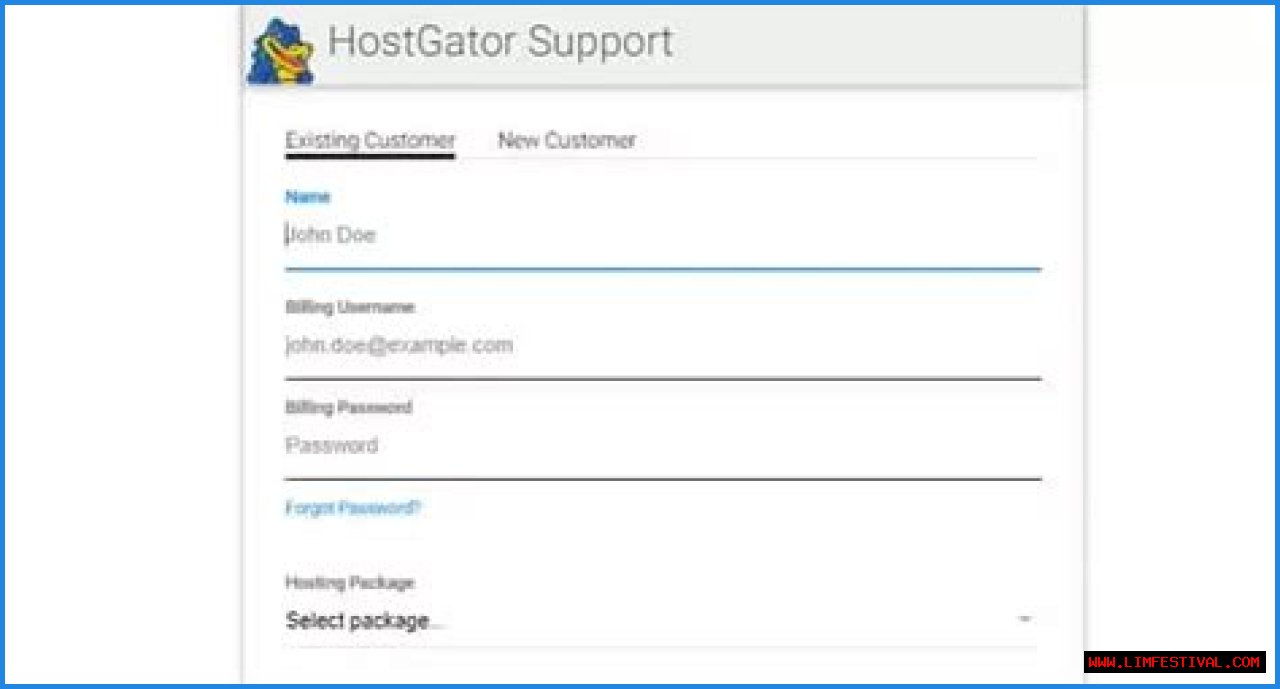
Task: Click the underline below the Billing Username field
Action: [x=662, y=378]
